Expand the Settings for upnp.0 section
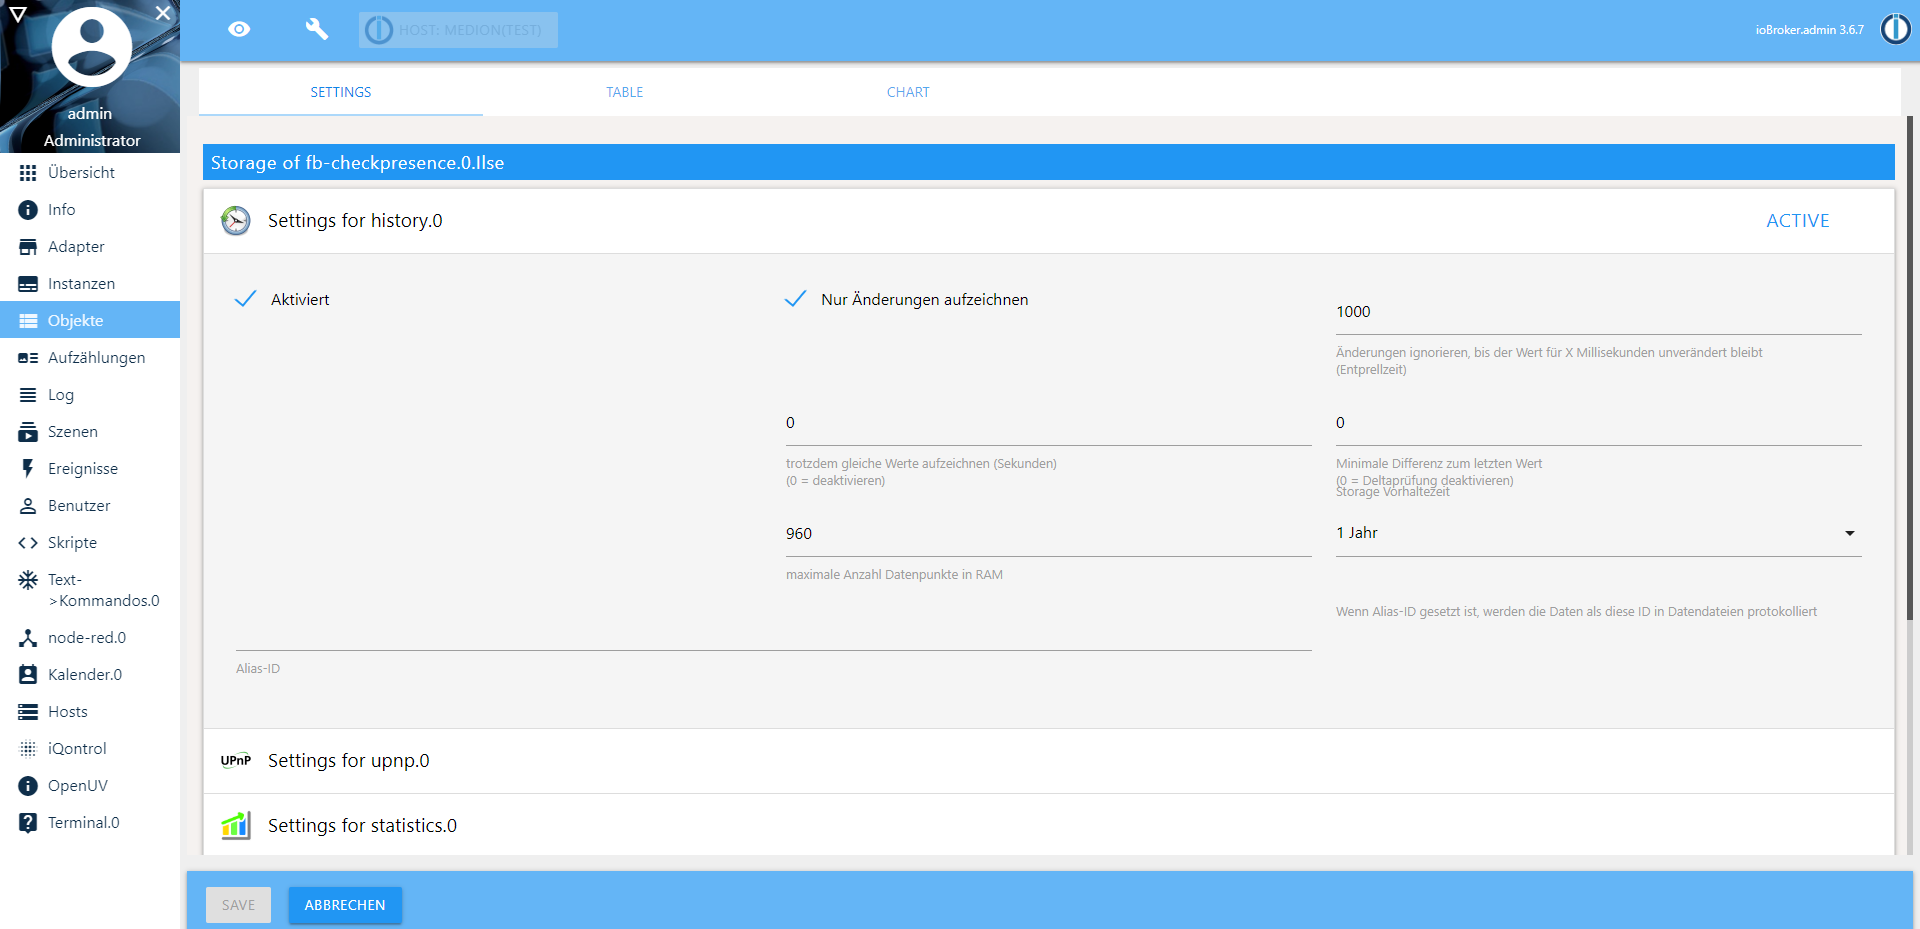The image size is (1920, 929). [x=1048, y=761]
